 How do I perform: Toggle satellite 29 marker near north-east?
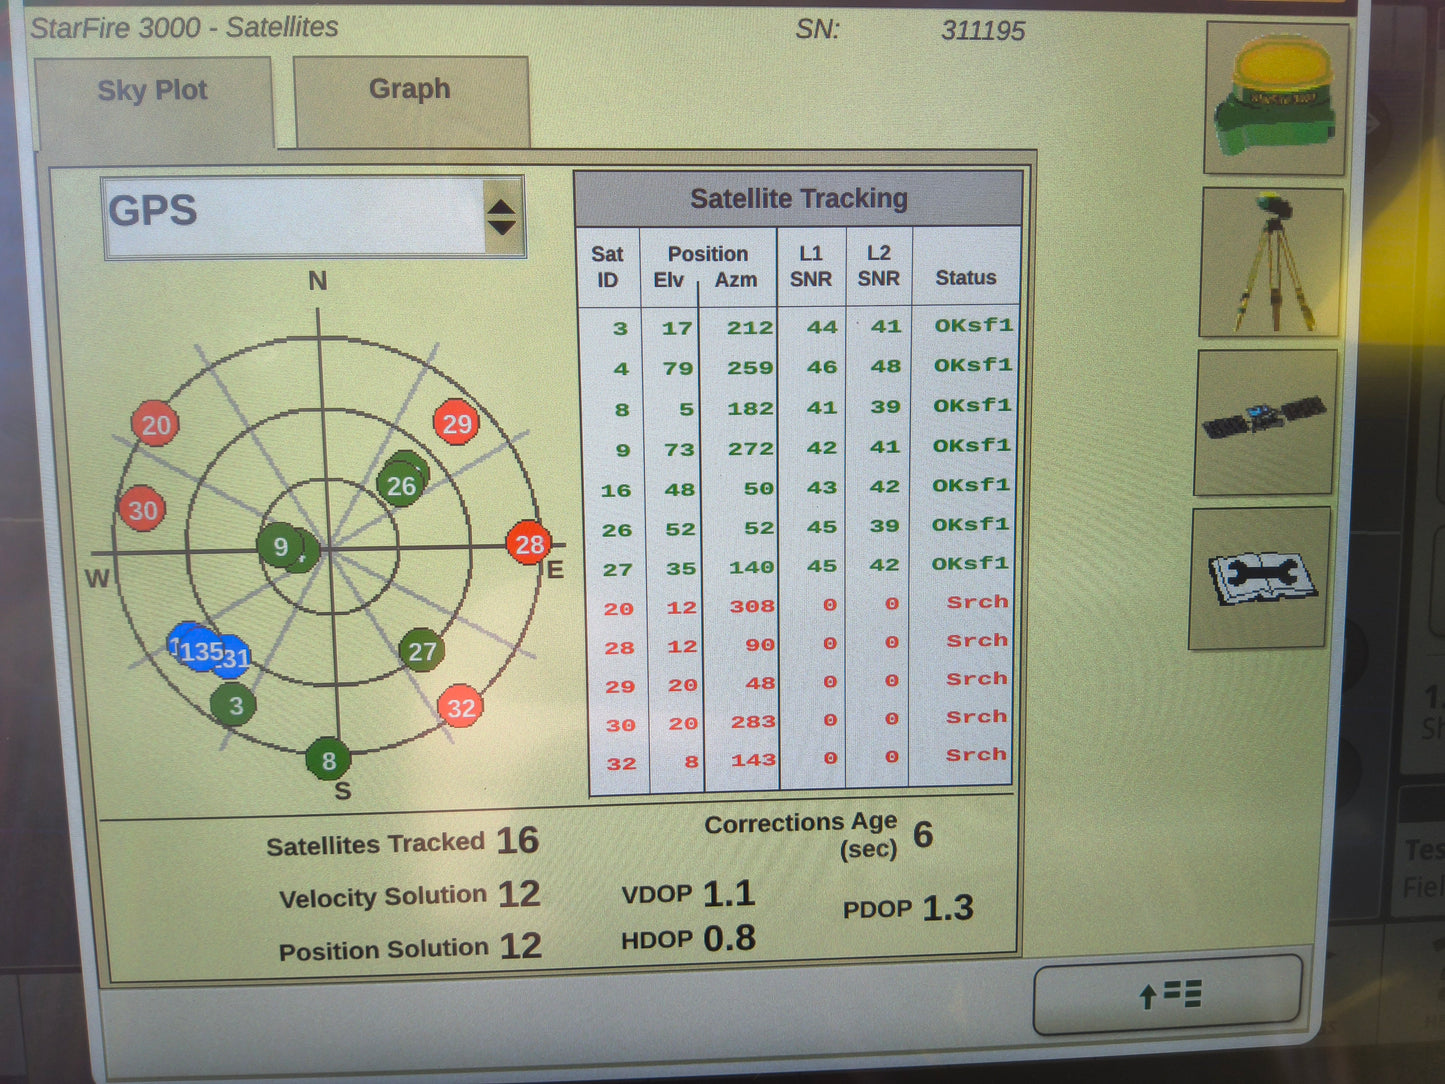457,423
